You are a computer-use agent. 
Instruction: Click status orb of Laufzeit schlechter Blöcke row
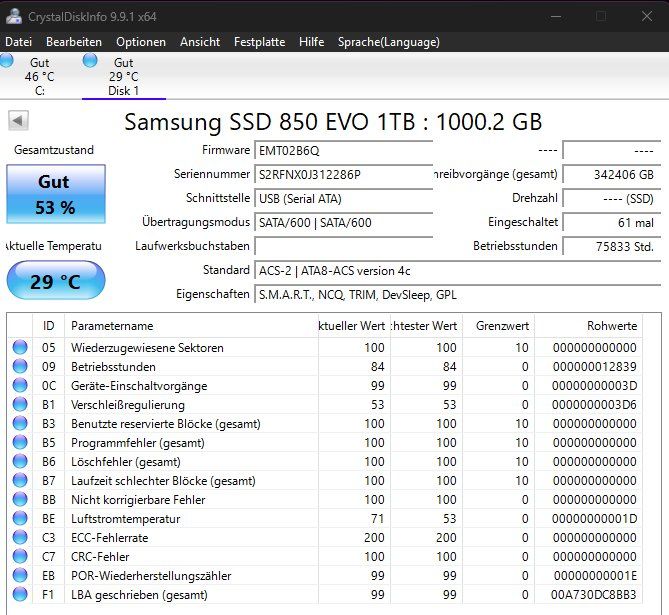coord(20,480)
